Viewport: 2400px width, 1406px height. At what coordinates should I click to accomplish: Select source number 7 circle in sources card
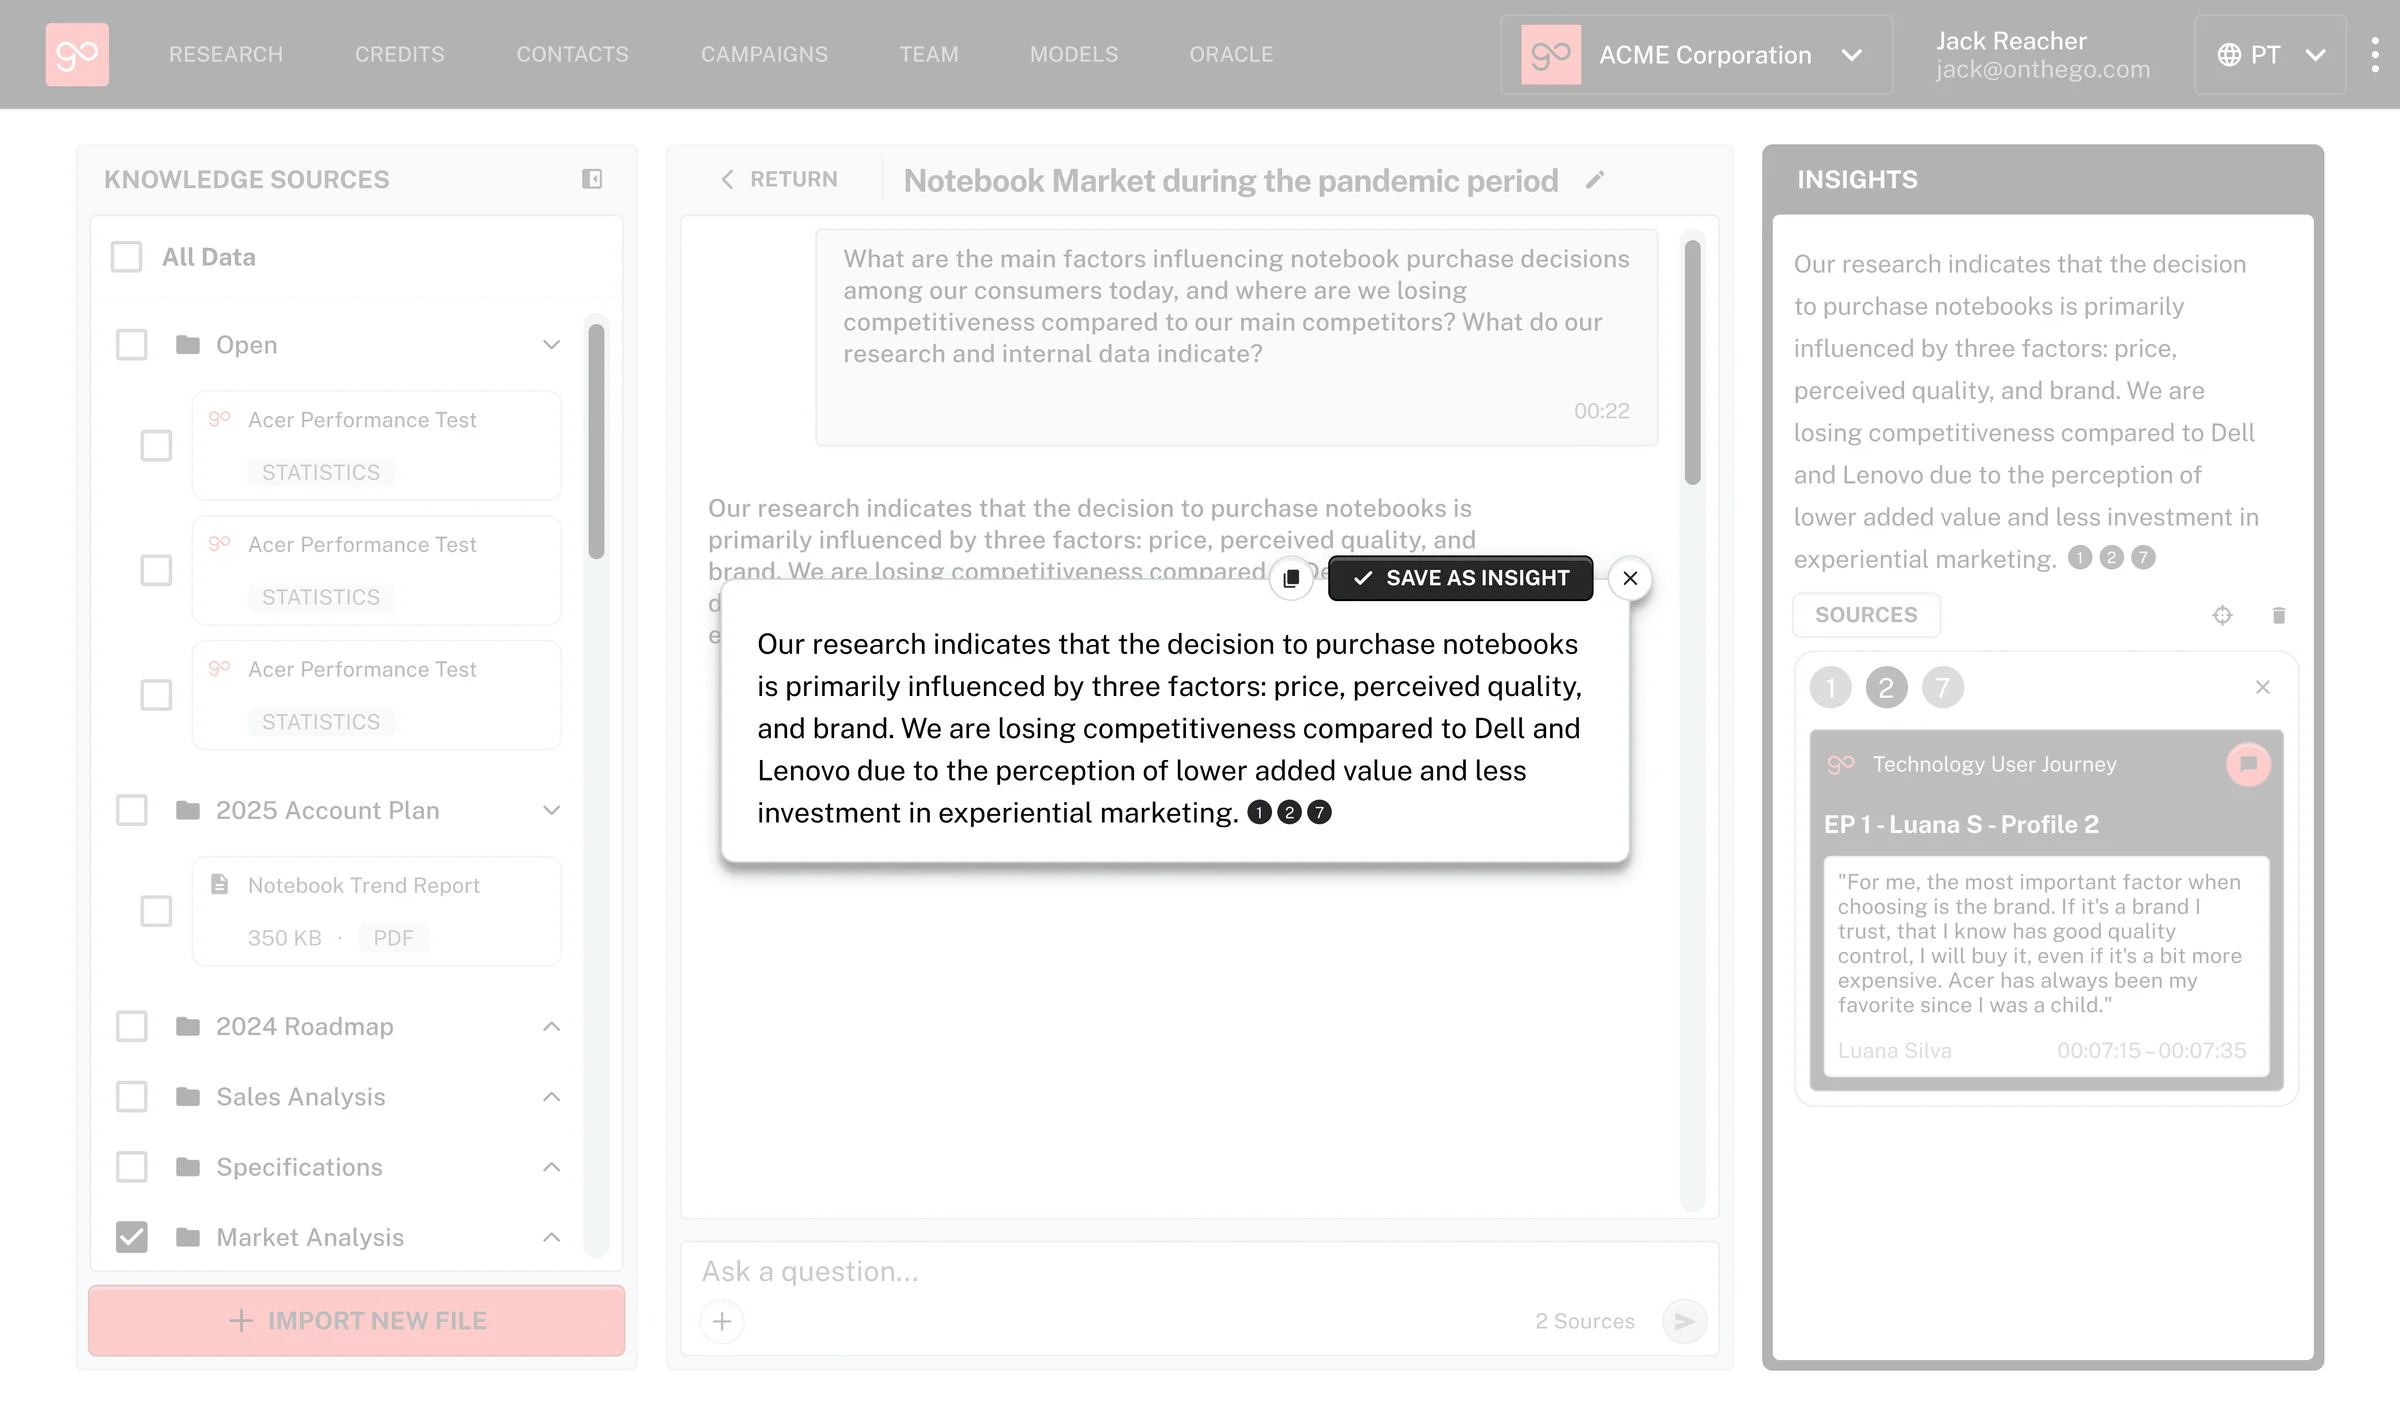1943,687
